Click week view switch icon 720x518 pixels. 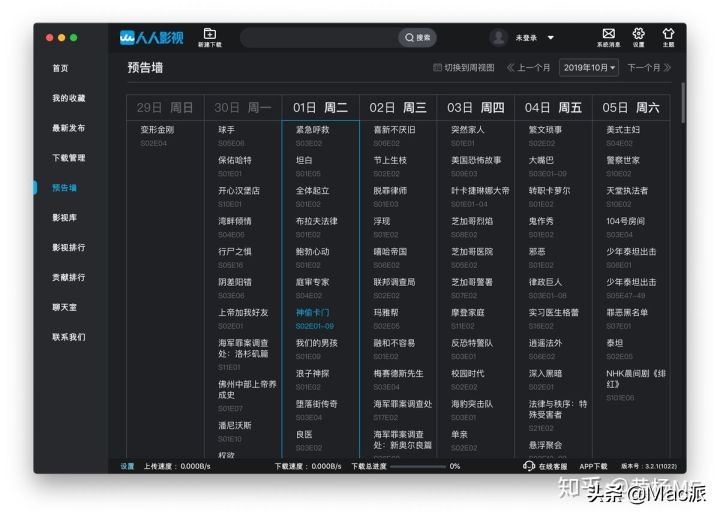(x=437, y=68)
